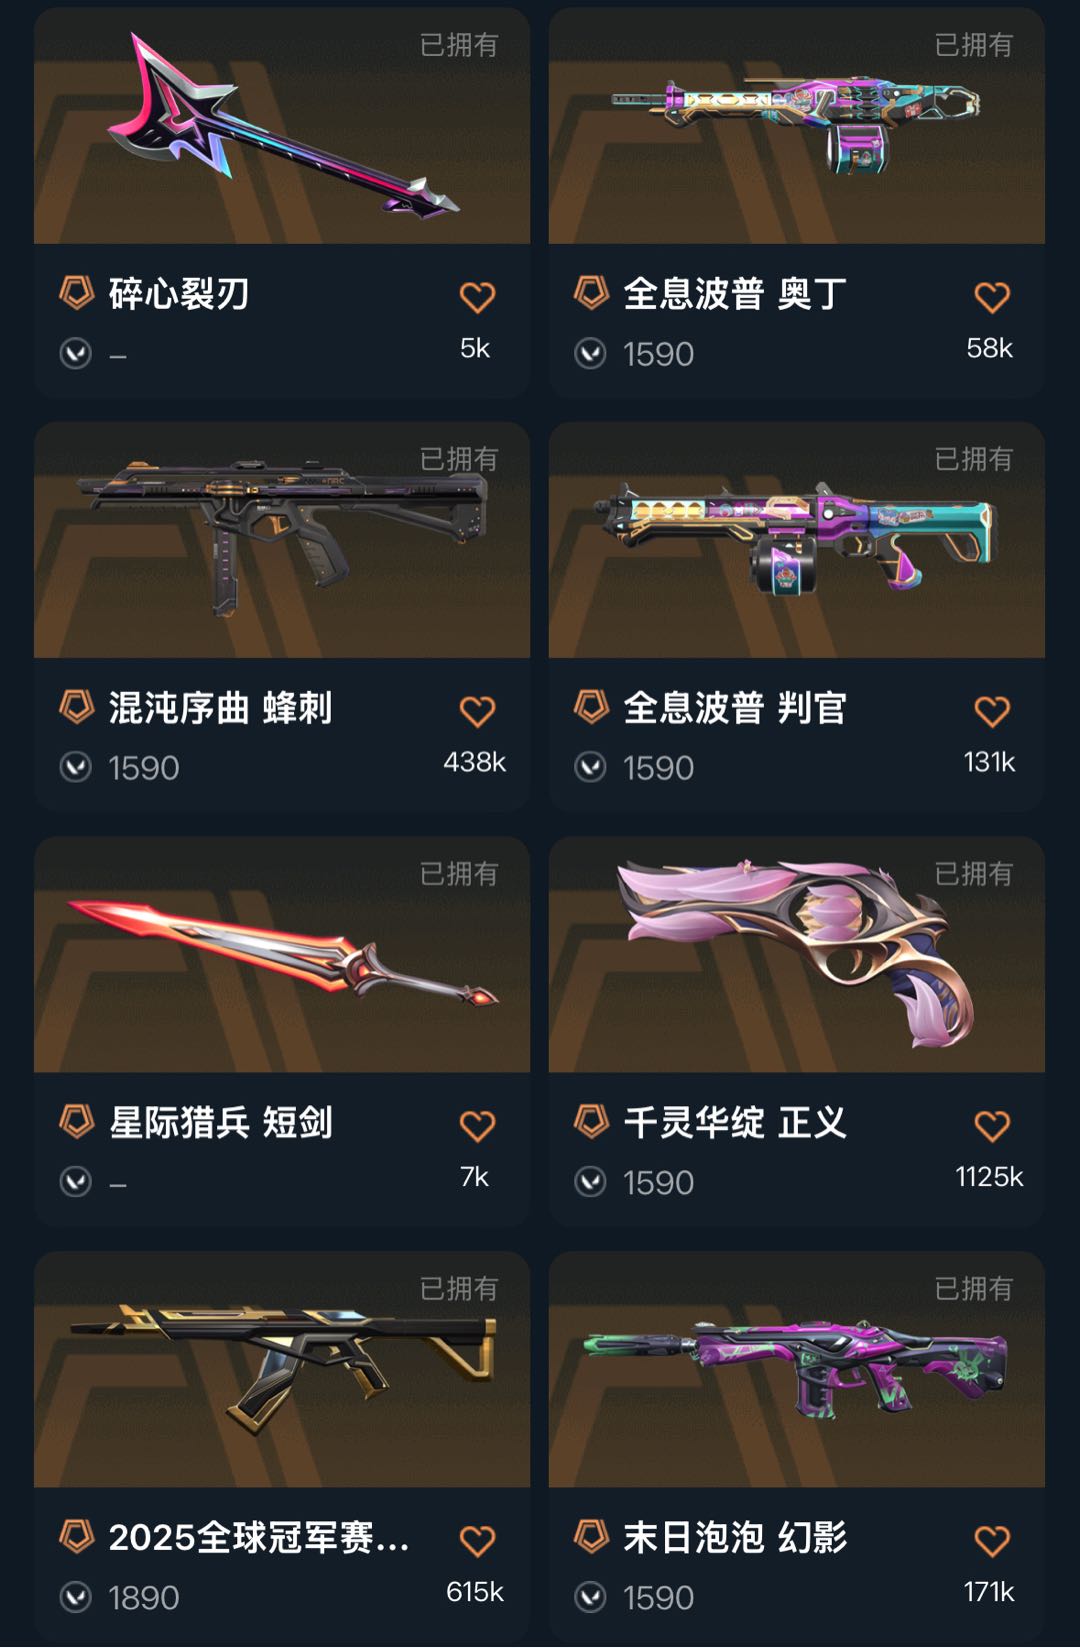Viewport: 1080px width, 1648px height.
Task: Tap the heart icon on 末日泡泡 幻影
Action: 992,1541
